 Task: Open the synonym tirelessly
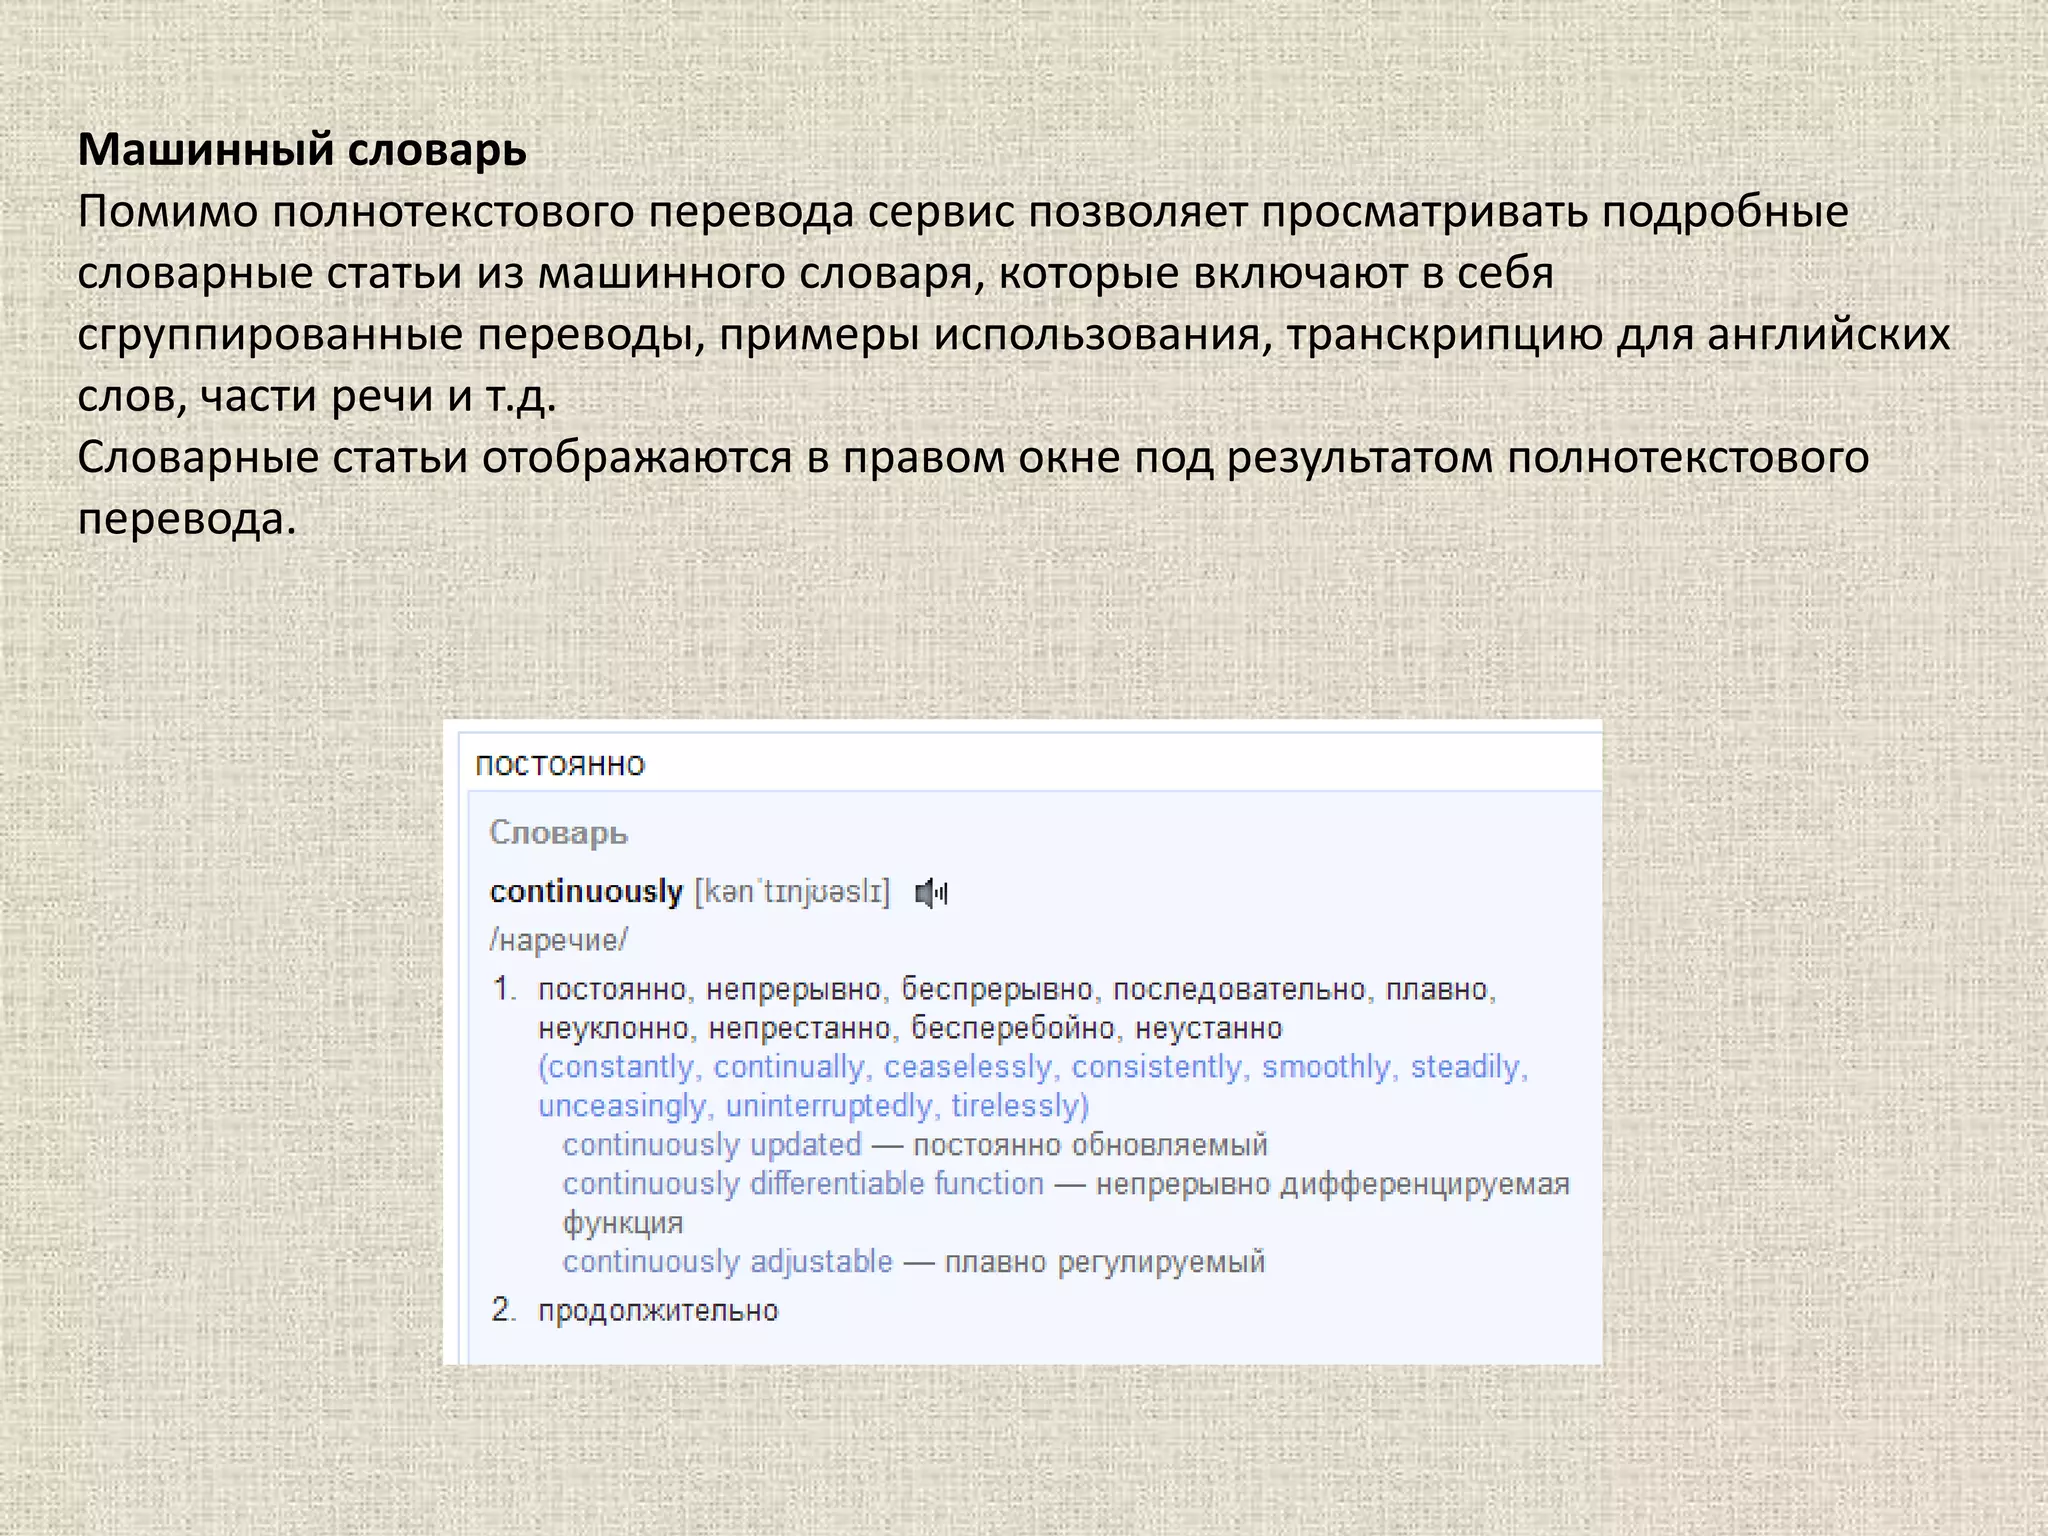pyautogui.click(x=1016, y=1106)
